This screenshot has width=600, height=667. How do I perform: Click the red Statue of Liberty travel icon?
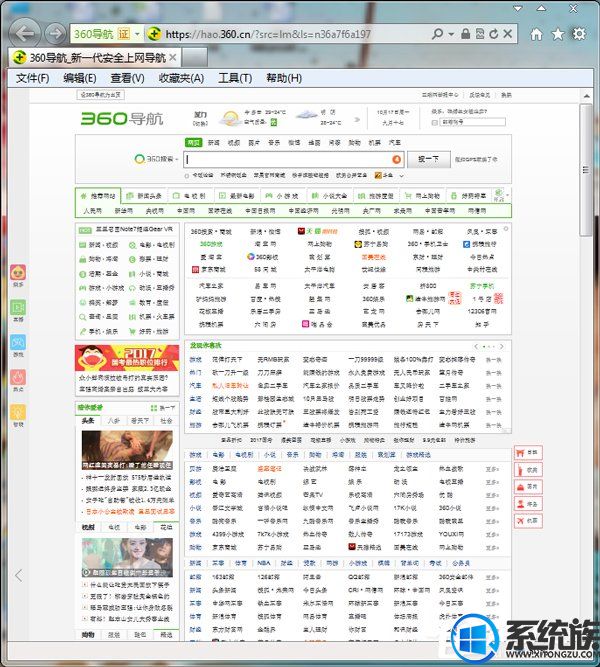(x=520, y=470)
